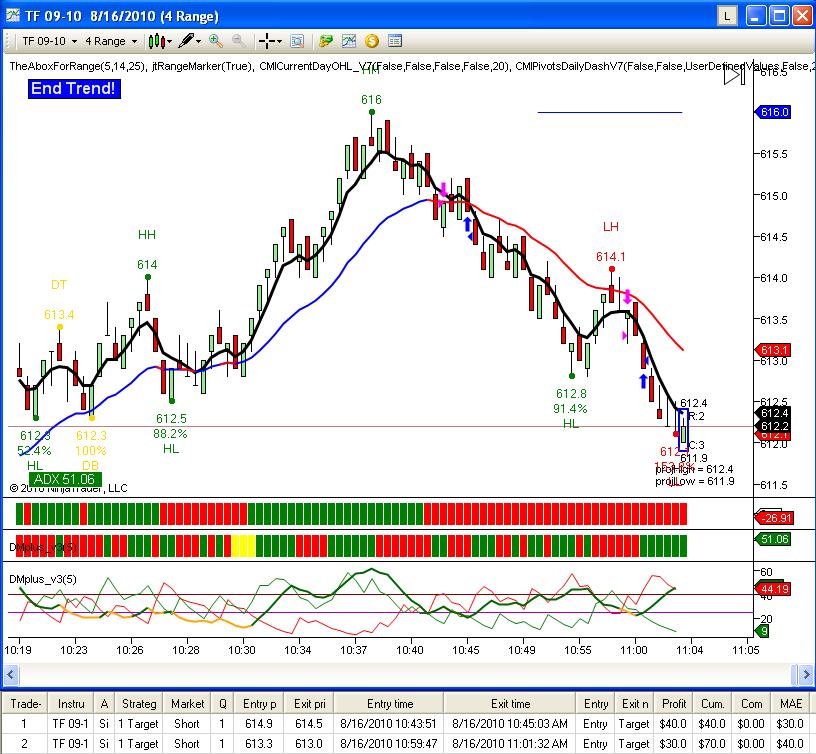The width and height of the screenshot is (816, 754).
Task: Click the projHigh = 612.4 text
Action: point(694,469)
